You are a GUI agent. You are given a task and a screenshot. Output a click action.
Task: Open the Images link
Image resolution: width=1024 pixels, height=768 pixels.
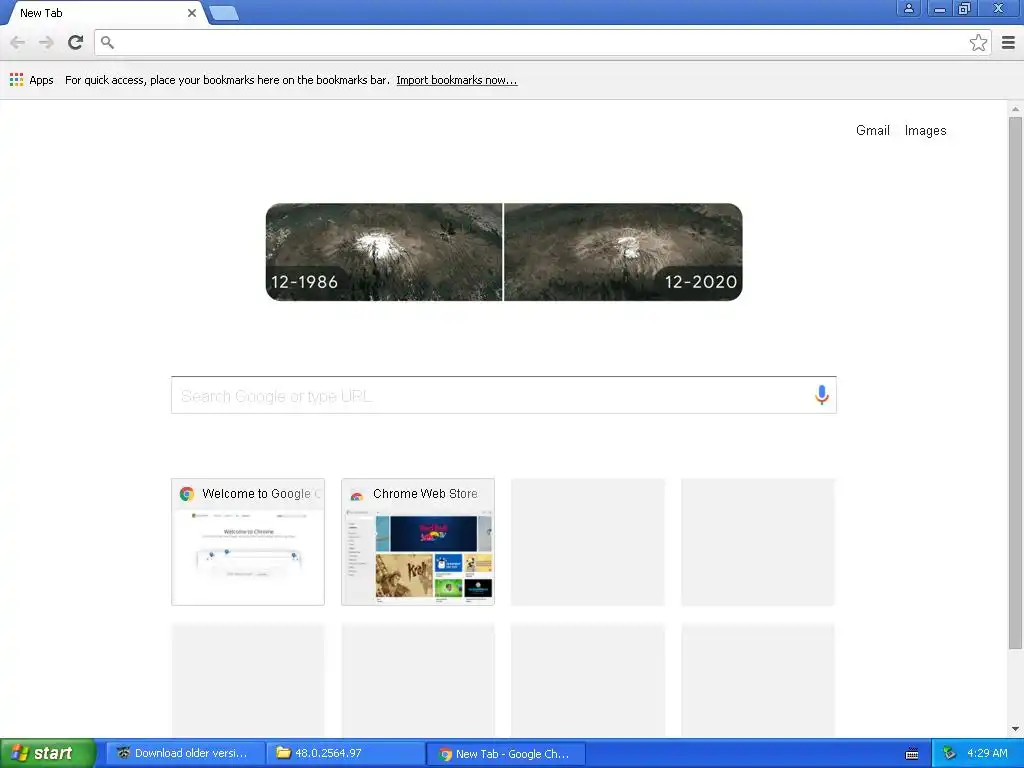[x=925, y=131]
